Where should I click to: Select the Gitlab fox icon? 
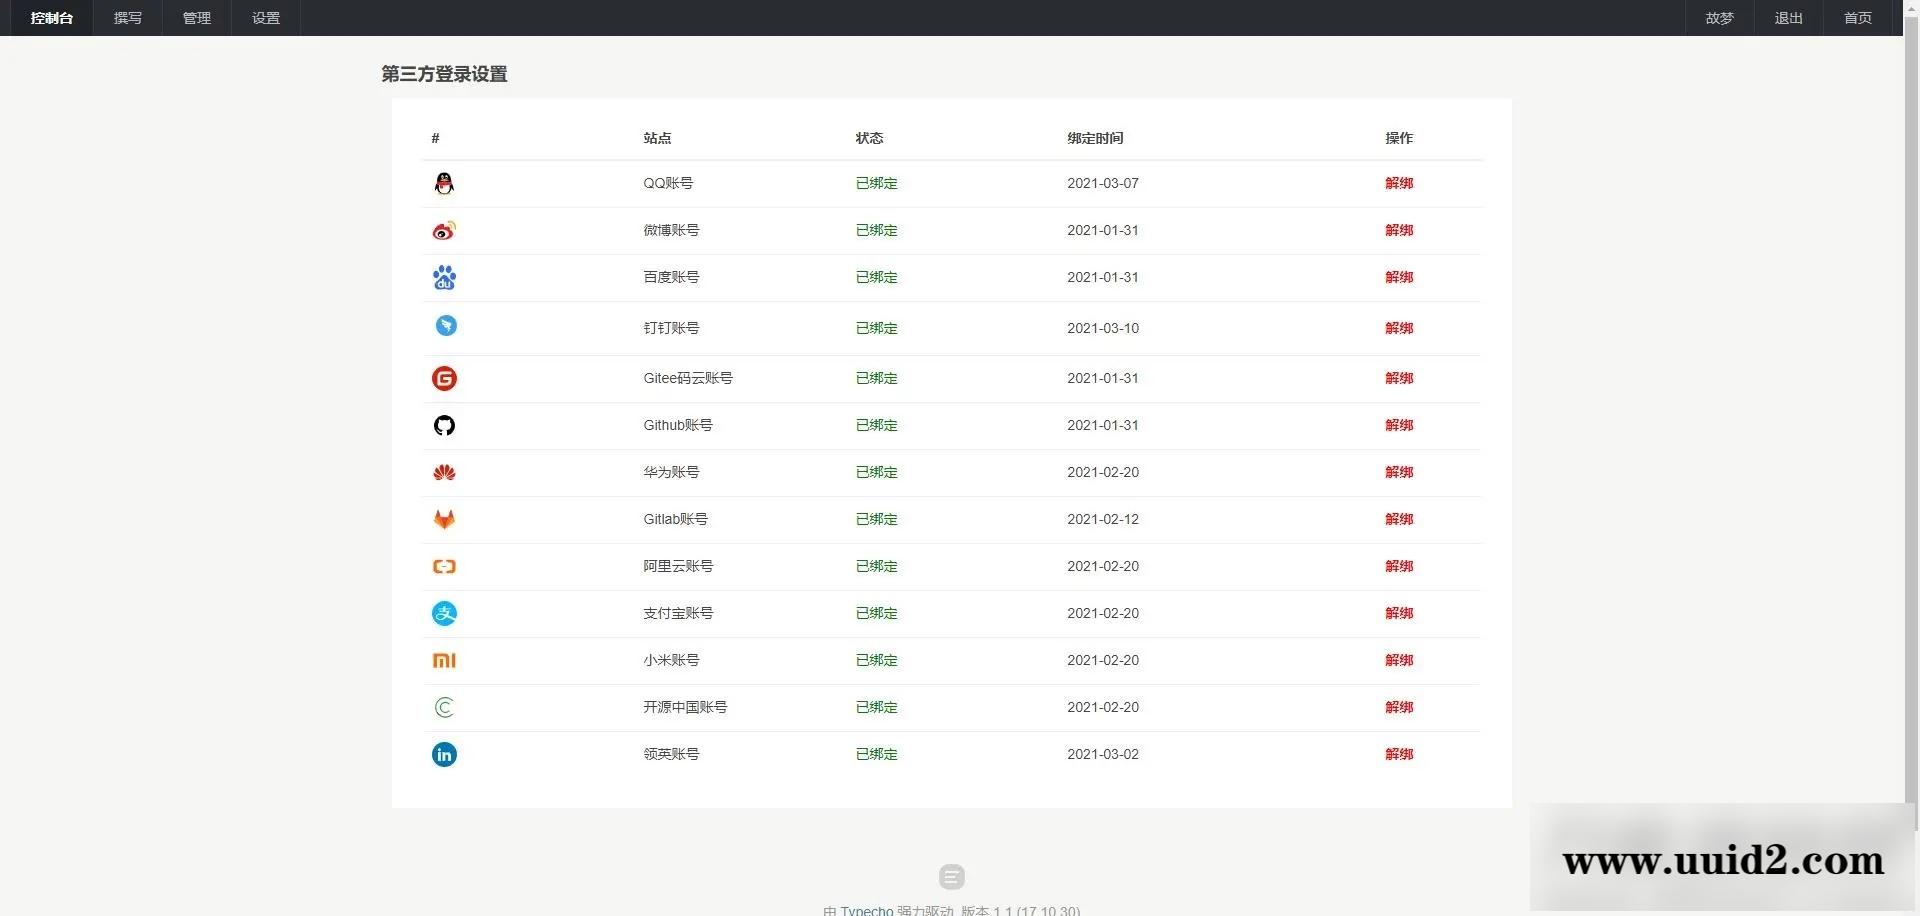pyautogui.click(x=444, y=519)
